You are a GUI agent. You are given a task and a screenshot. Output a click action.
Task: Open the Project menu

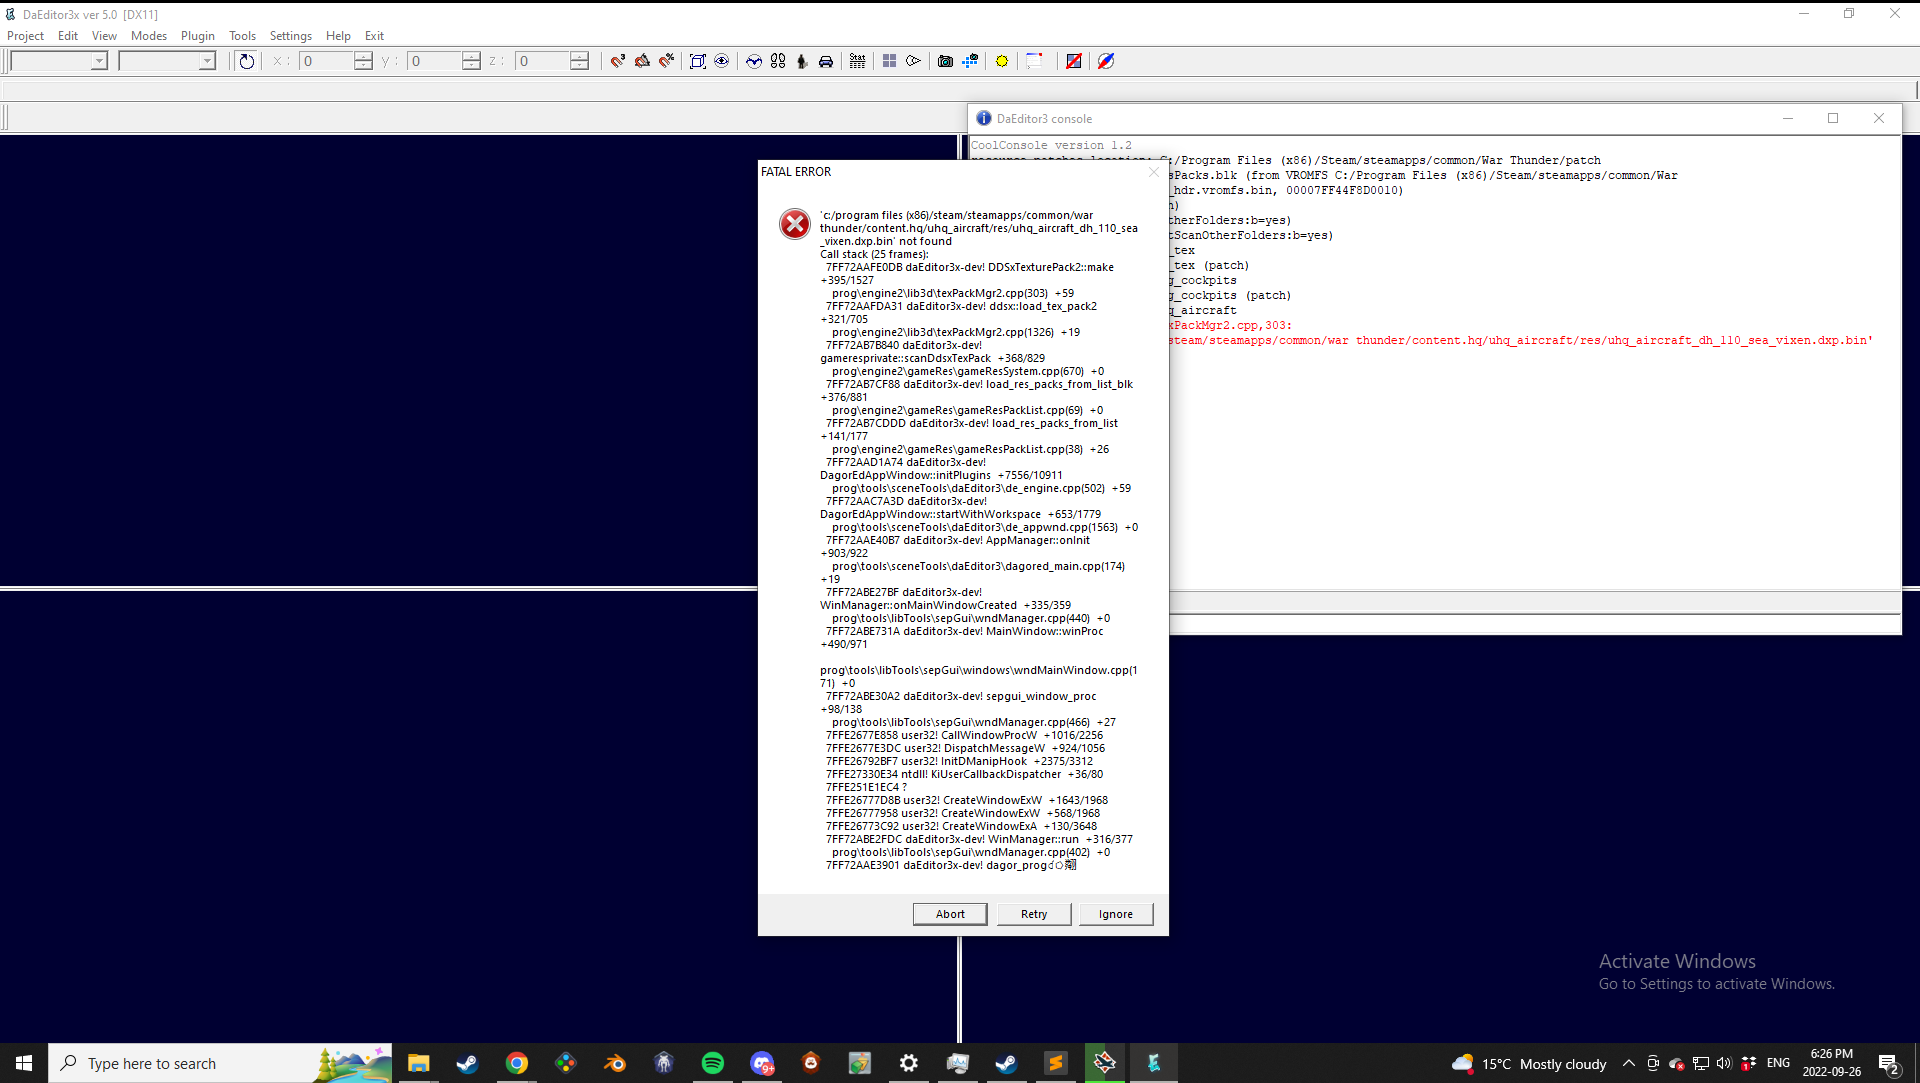click(x=25, y=36)
